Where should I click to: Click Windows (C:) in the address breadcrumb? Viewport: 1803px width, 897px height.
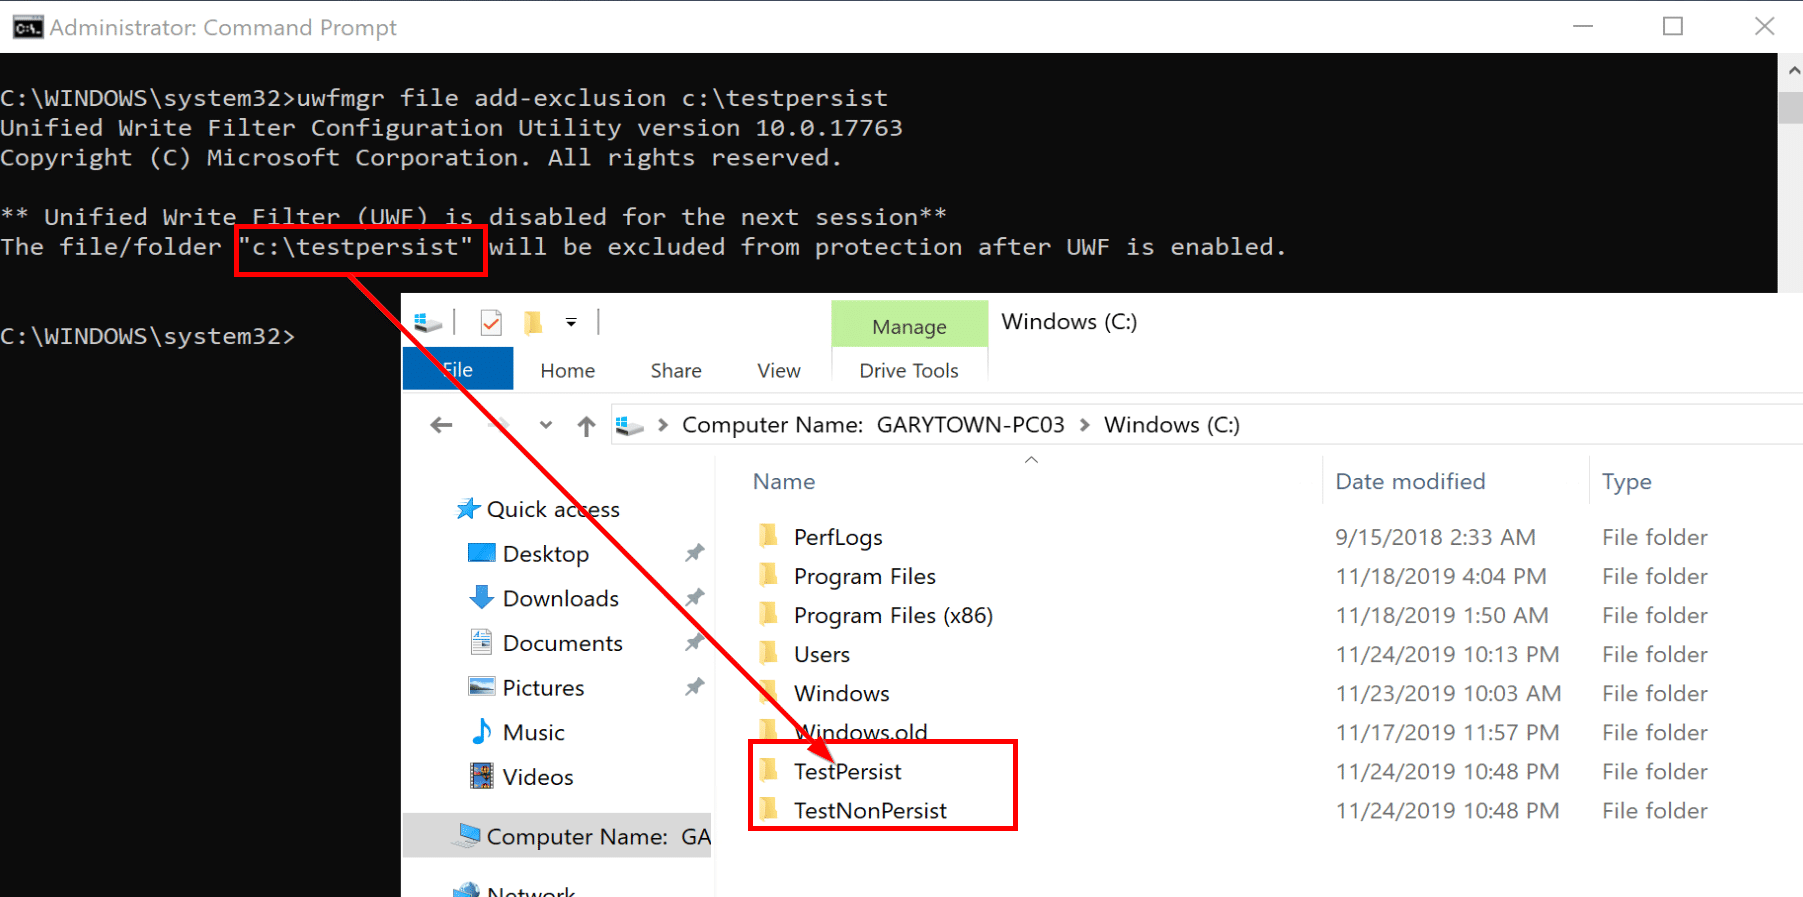point(1171,425)
